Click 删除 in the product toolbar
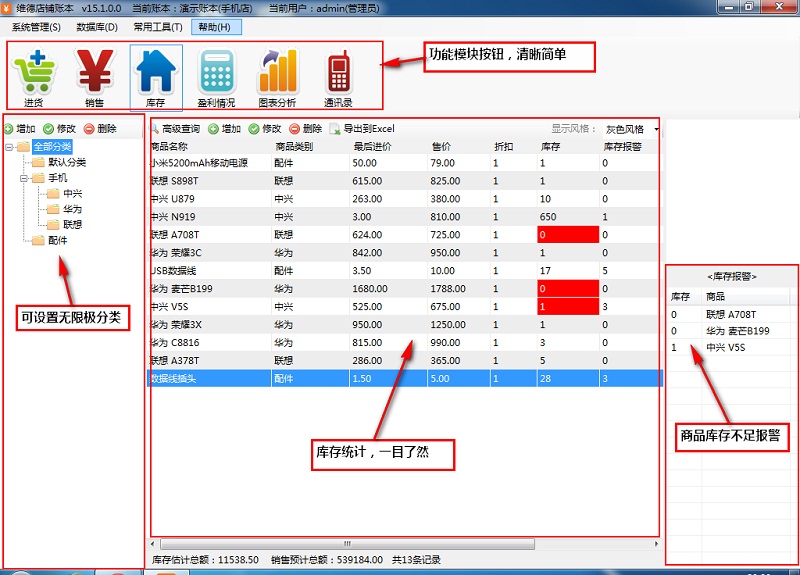Image resolution: width=800 pixels, height=575 pixels. (x=305, y=129)
